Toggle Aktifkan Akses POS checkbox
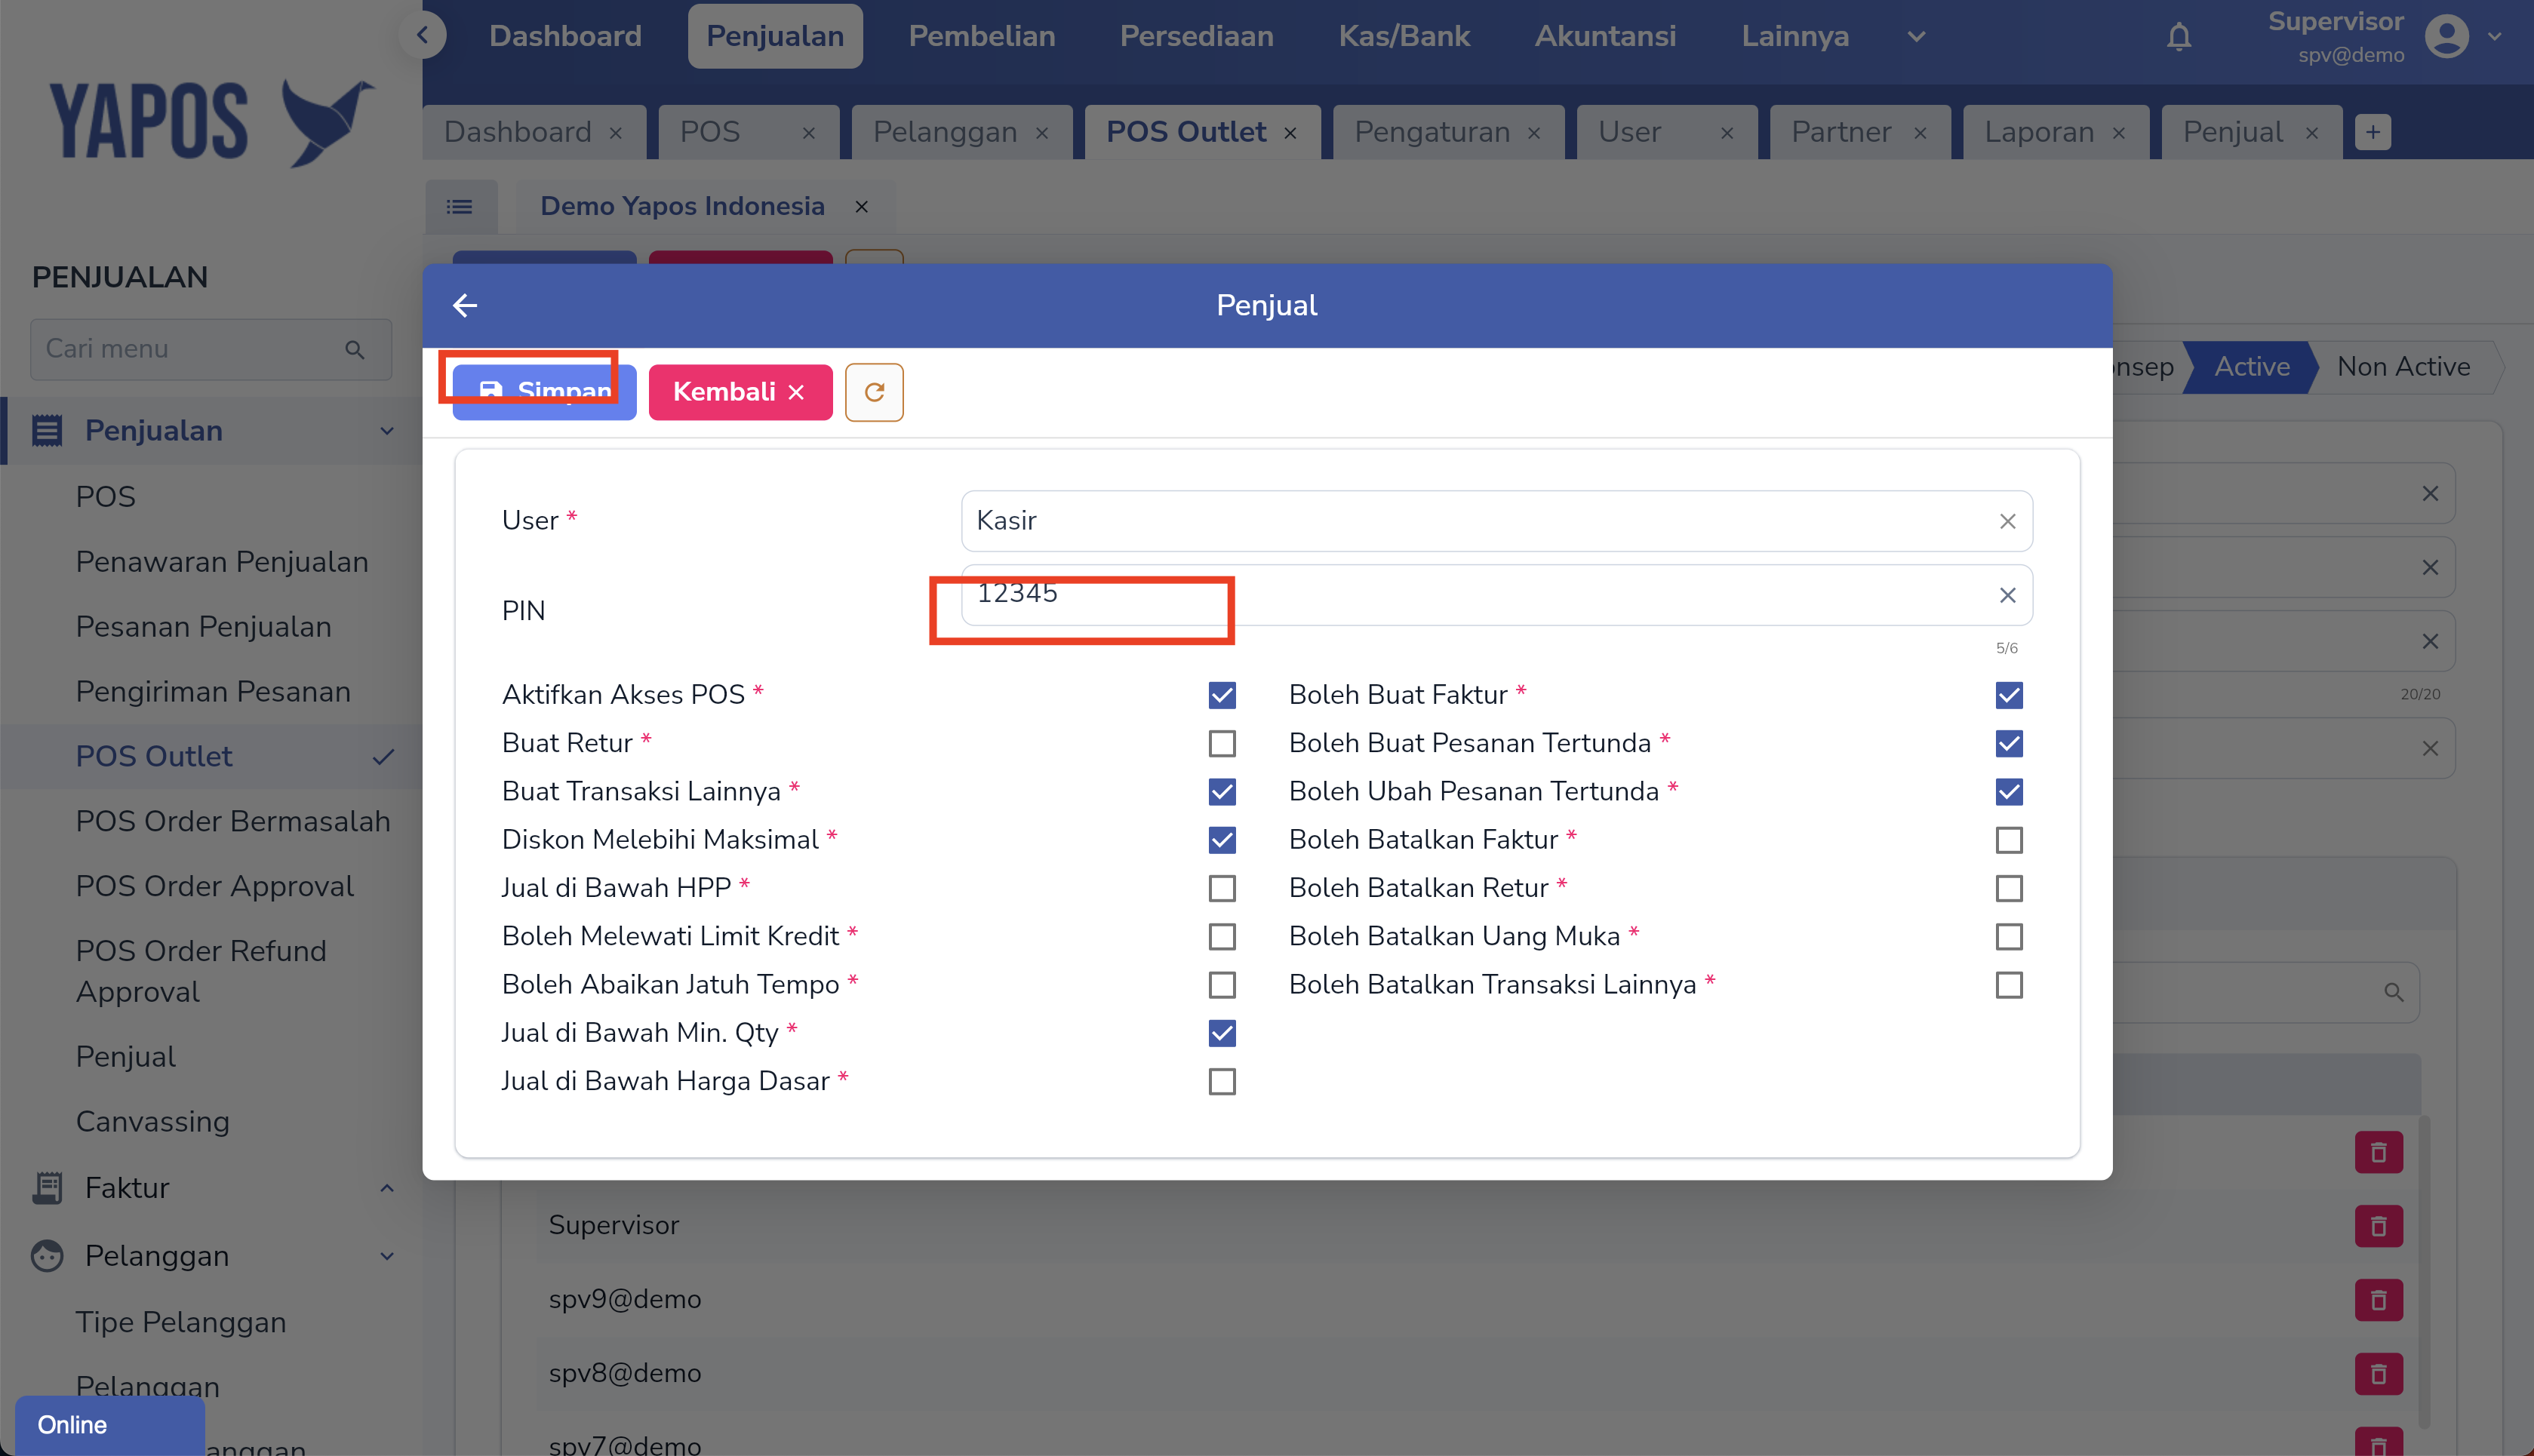The height and width of the screenshot is (1456, 2534). point(1222,695)
